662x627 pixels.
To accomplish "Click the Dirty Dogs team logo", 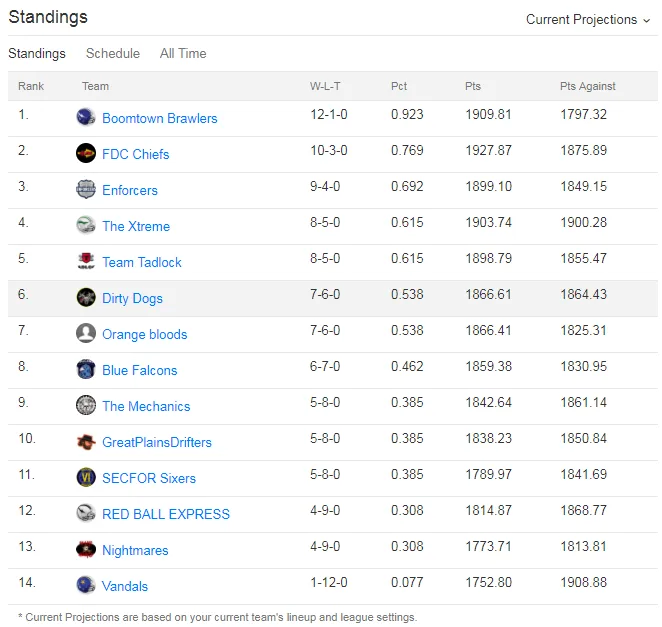I will coord(86,297).
